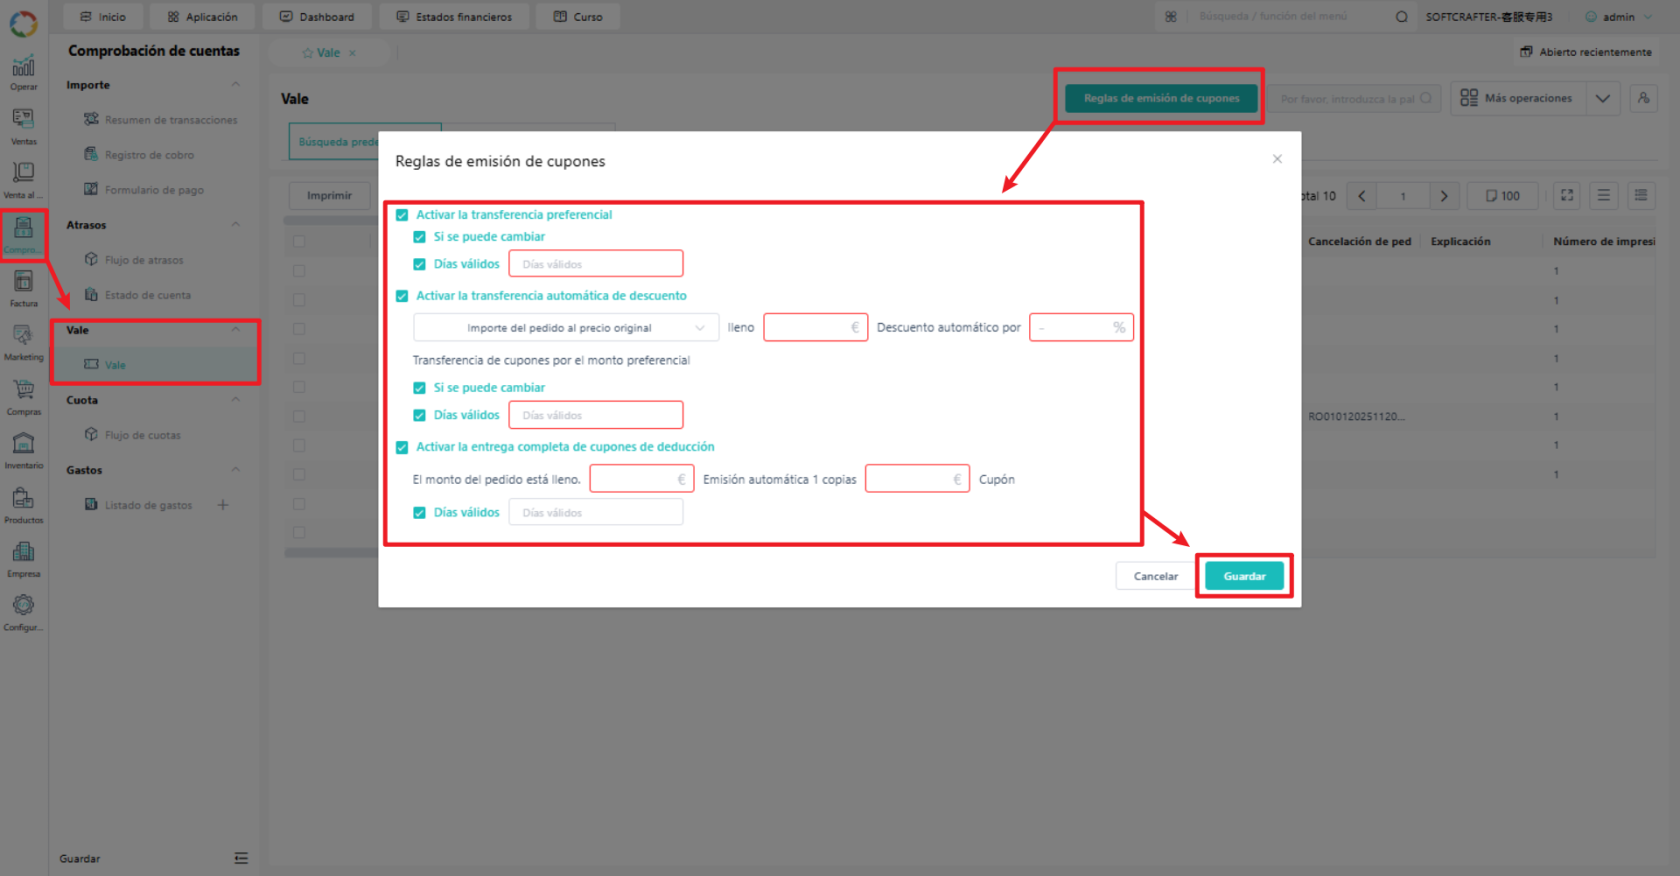Go to next page arrow

pos(1444,196)
